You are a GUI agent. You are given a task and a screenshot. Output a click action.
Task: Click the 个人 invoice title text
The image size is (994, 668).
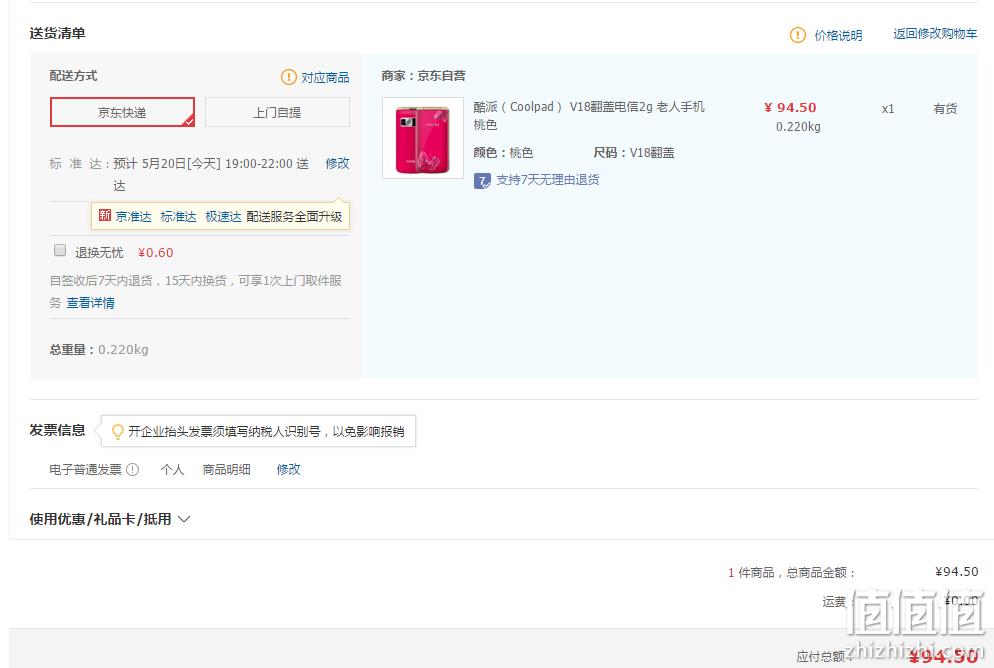(x=172, y=470)
